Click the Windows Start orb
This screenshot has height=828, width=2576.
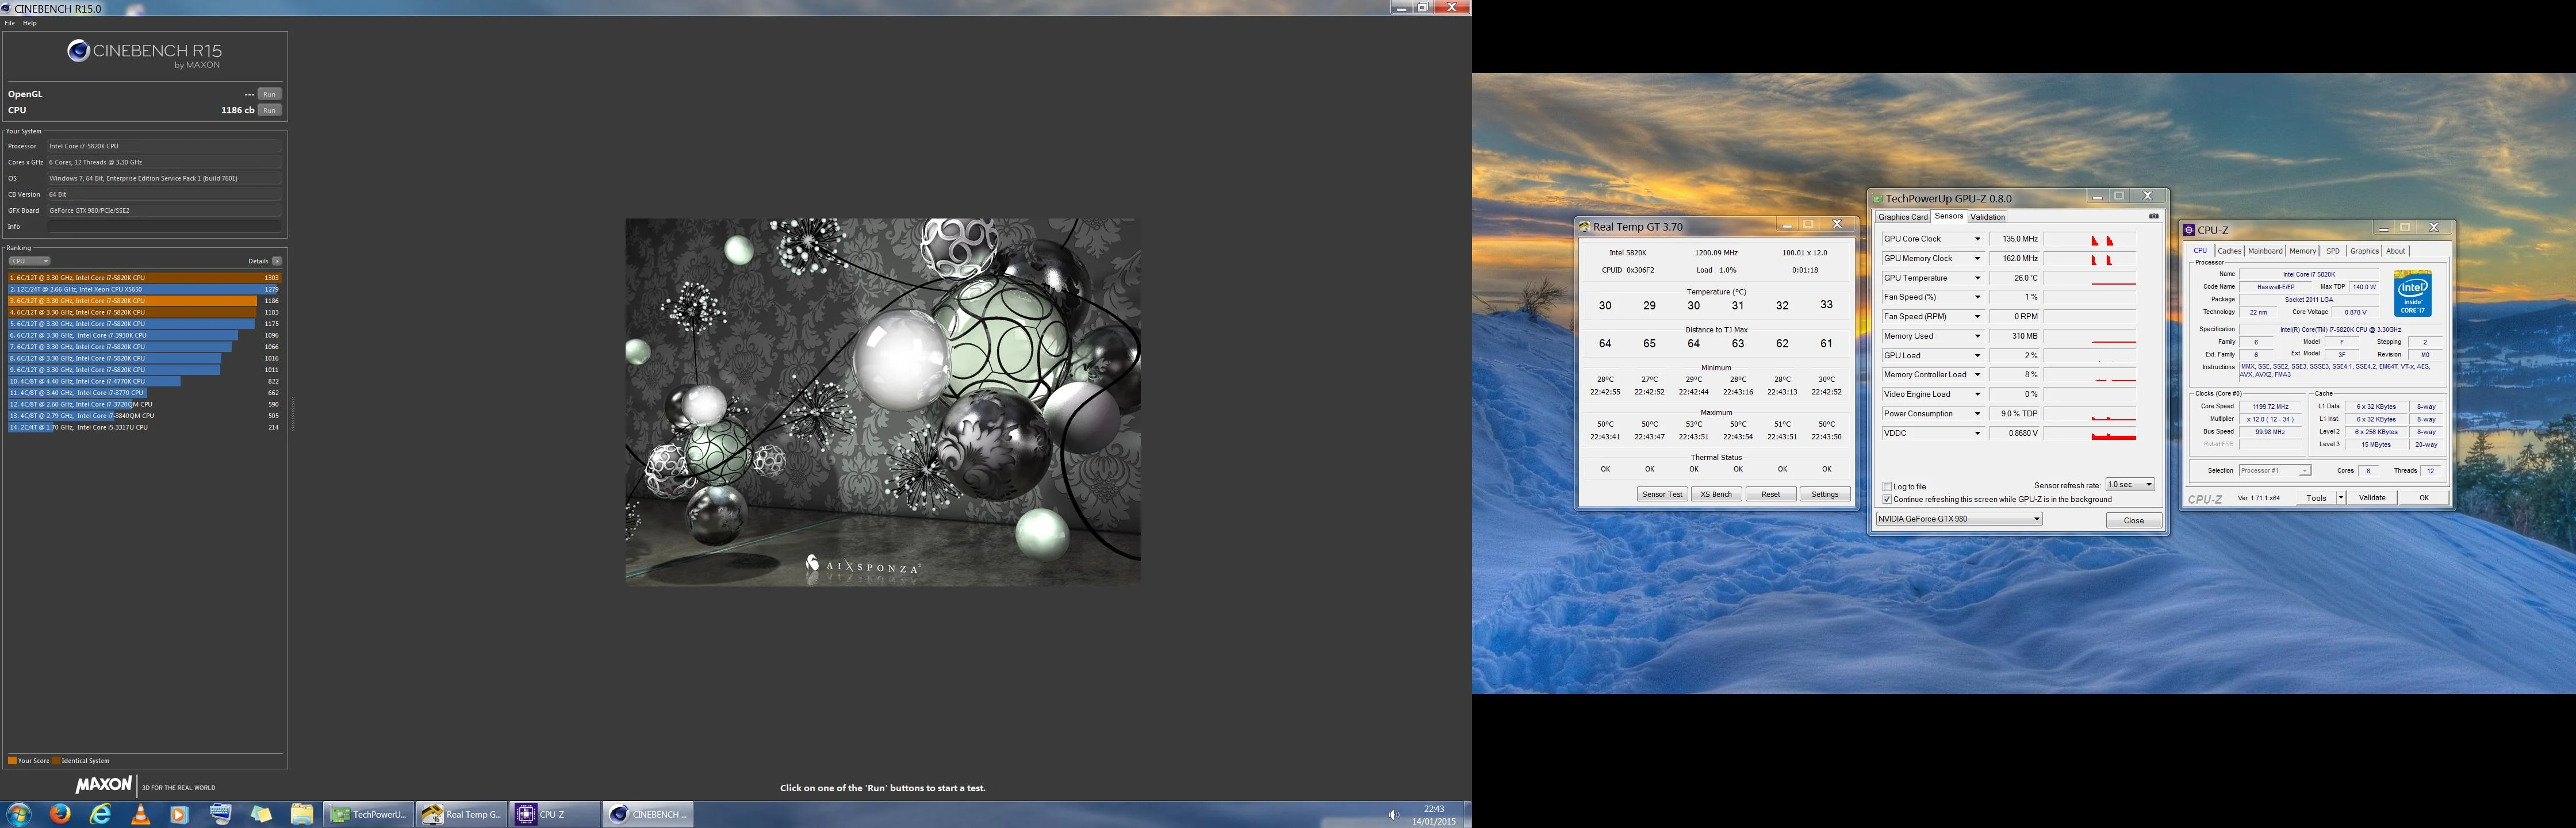click(x=19, y=814)
